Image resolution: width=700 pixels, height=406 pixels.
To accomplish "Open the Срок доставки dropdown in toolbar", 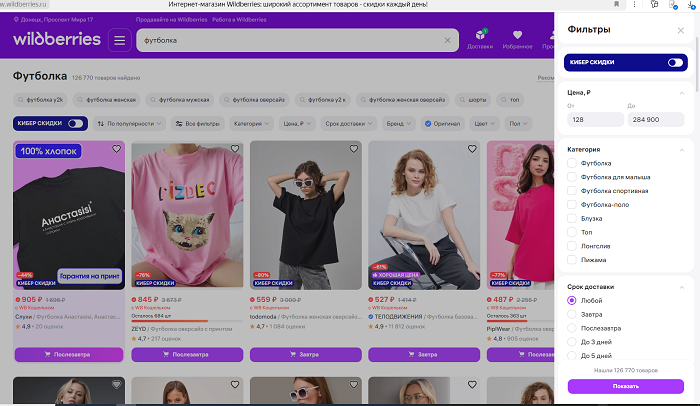I will tap(349, 124).
